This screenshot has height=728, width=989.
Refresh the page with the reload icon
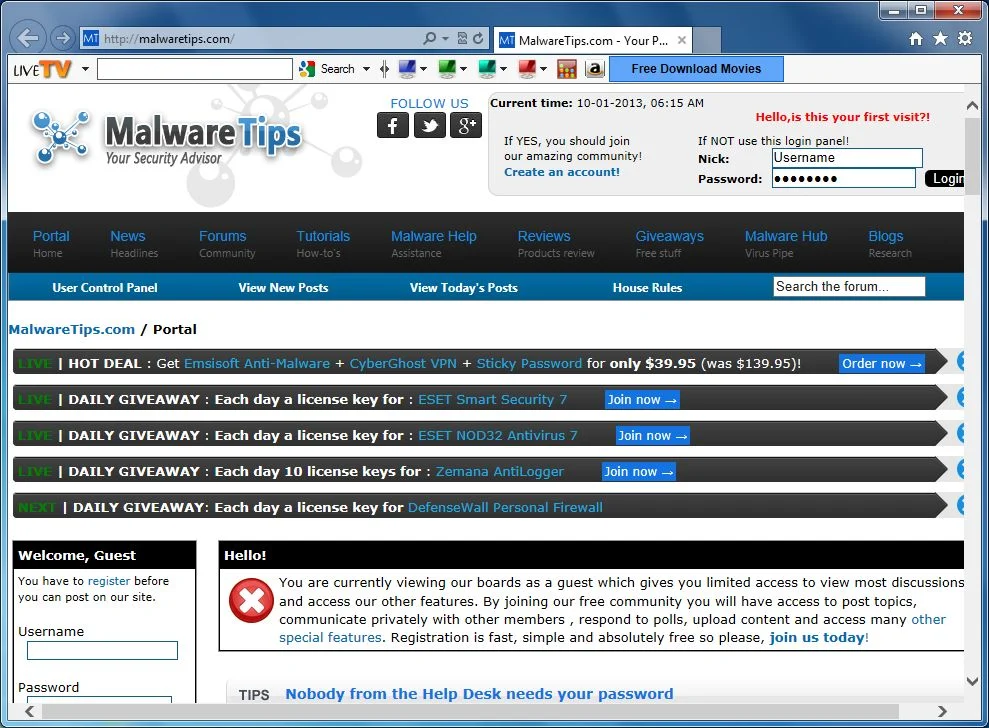[x=478, y=38]
